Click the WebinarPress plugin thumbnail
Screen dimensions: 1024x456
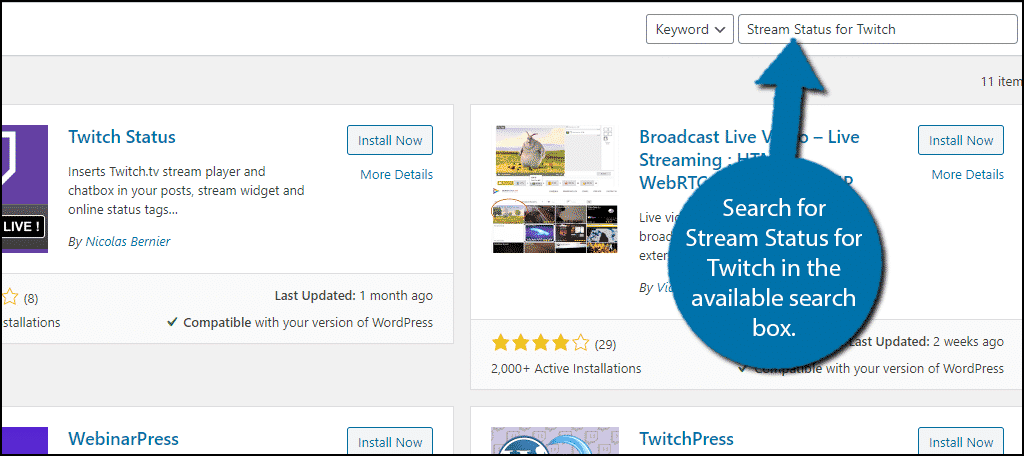[25, 440]
